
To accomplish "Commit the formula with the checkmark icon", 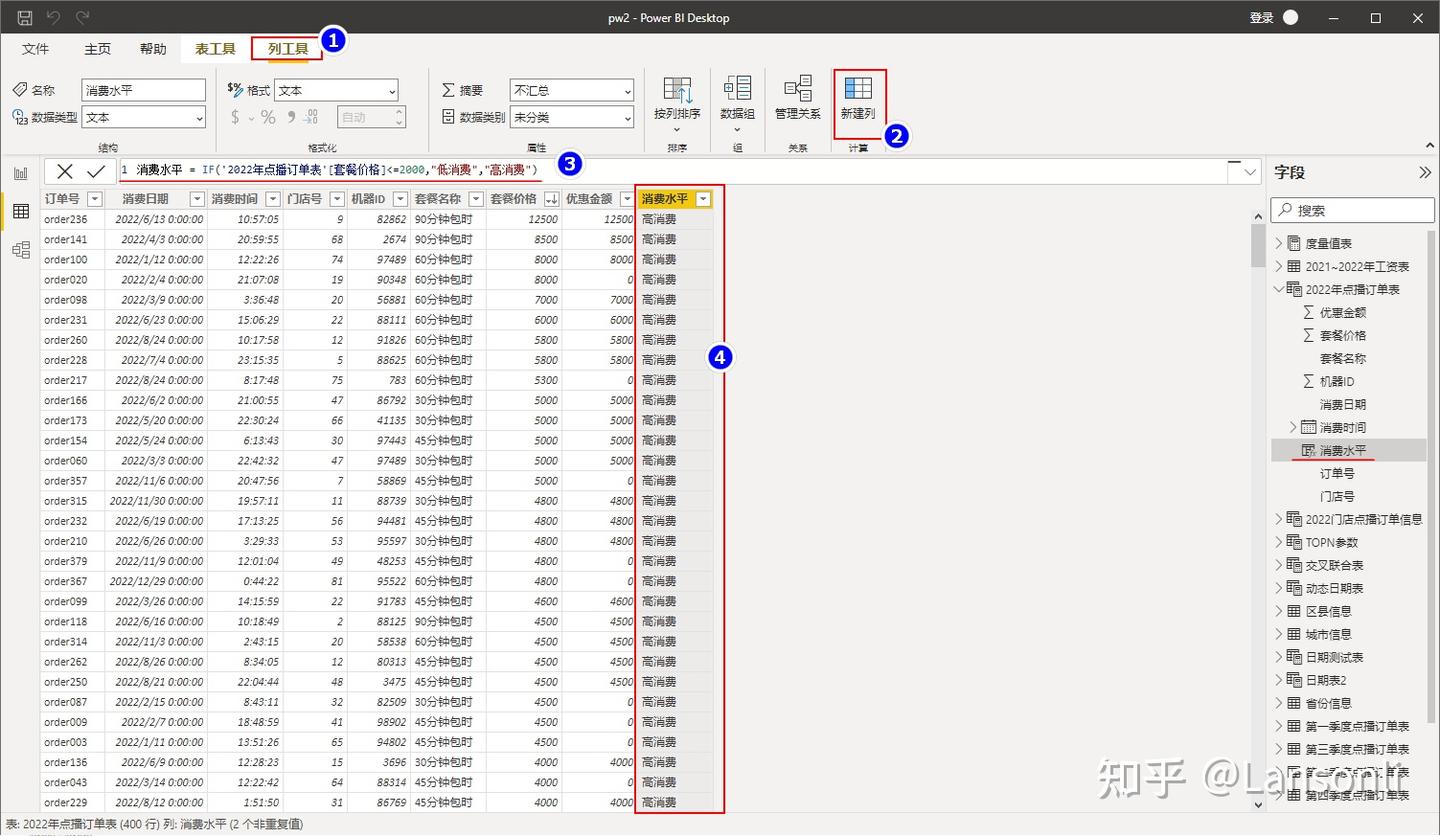I will (96, 172).
